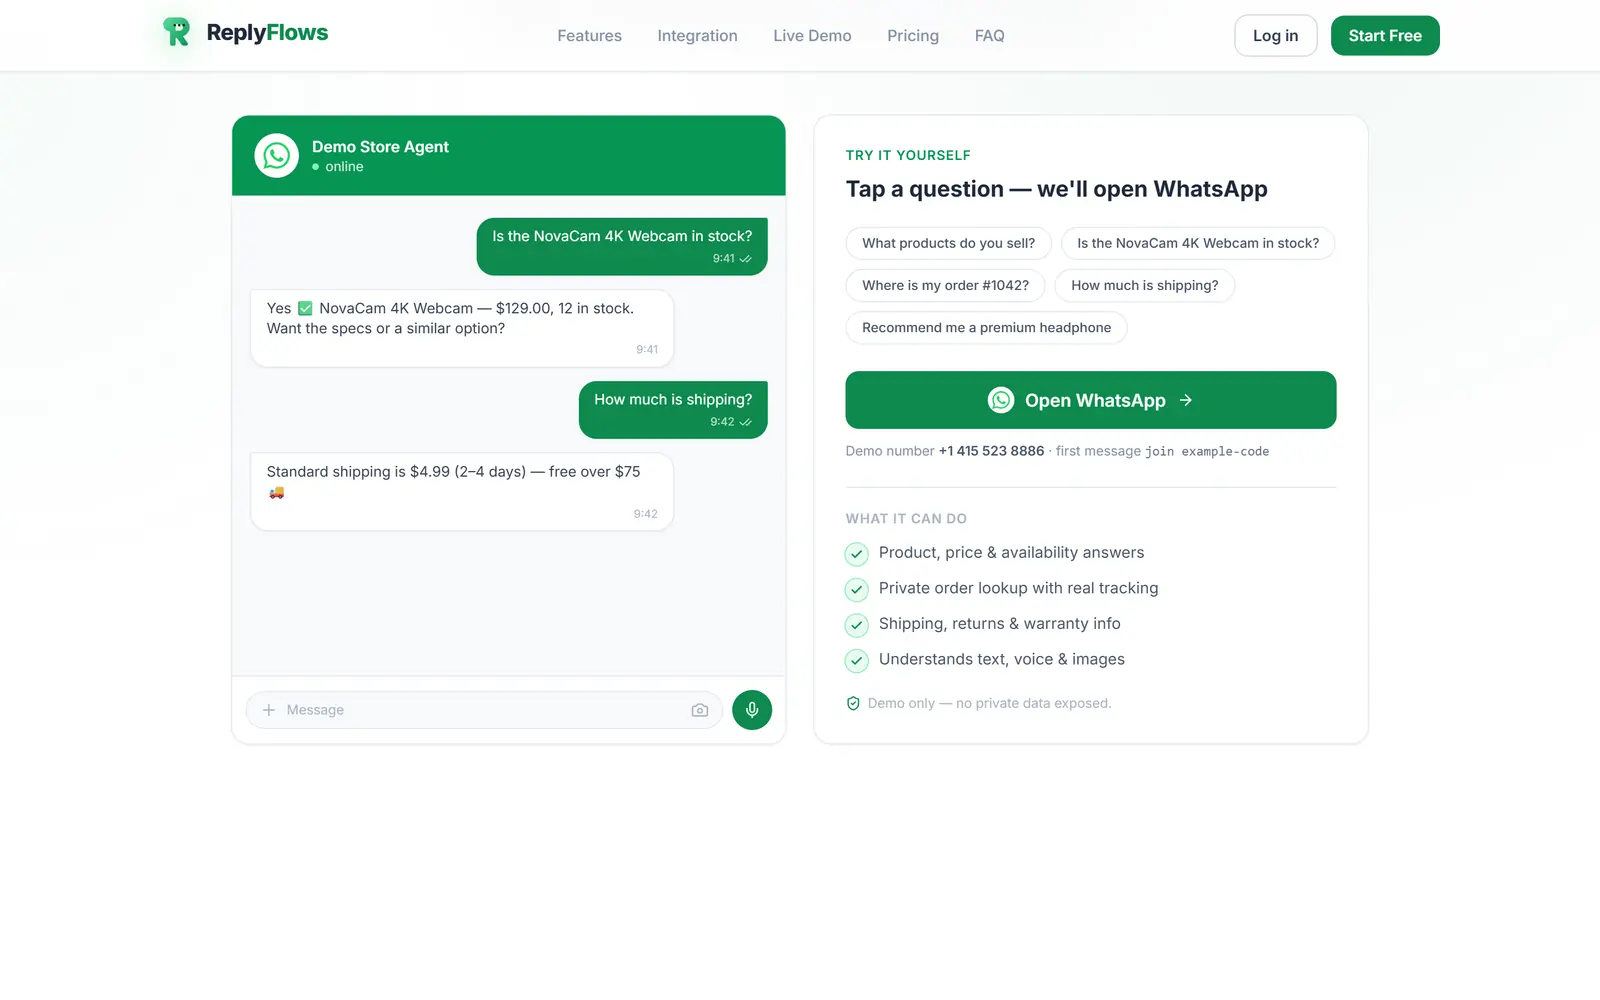Select 'How much is shipping?' question chip

tap(1145, 285)
